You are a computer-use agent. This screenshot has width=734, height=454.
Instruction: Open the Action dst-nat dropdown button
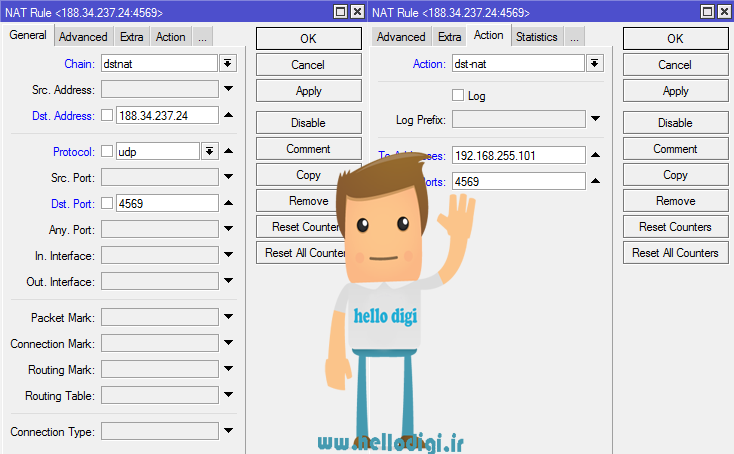click(x=595, y=63)
